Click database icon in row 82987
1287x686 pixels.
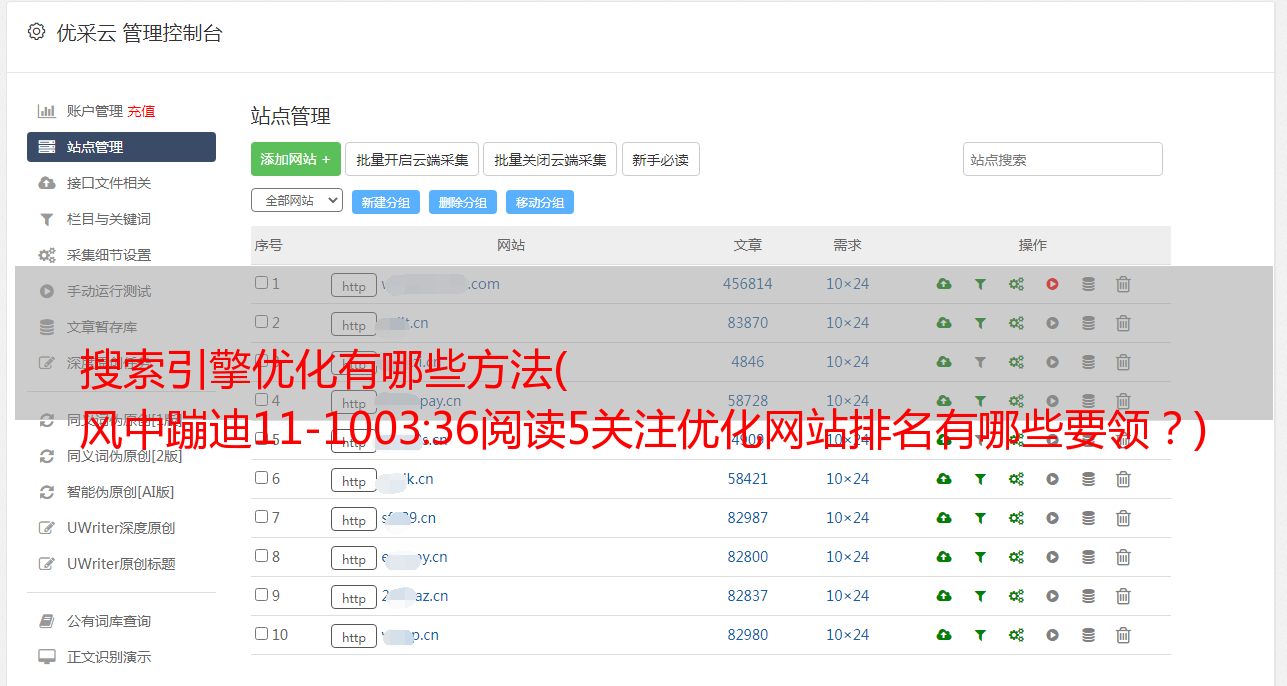tap(1088, 518)
